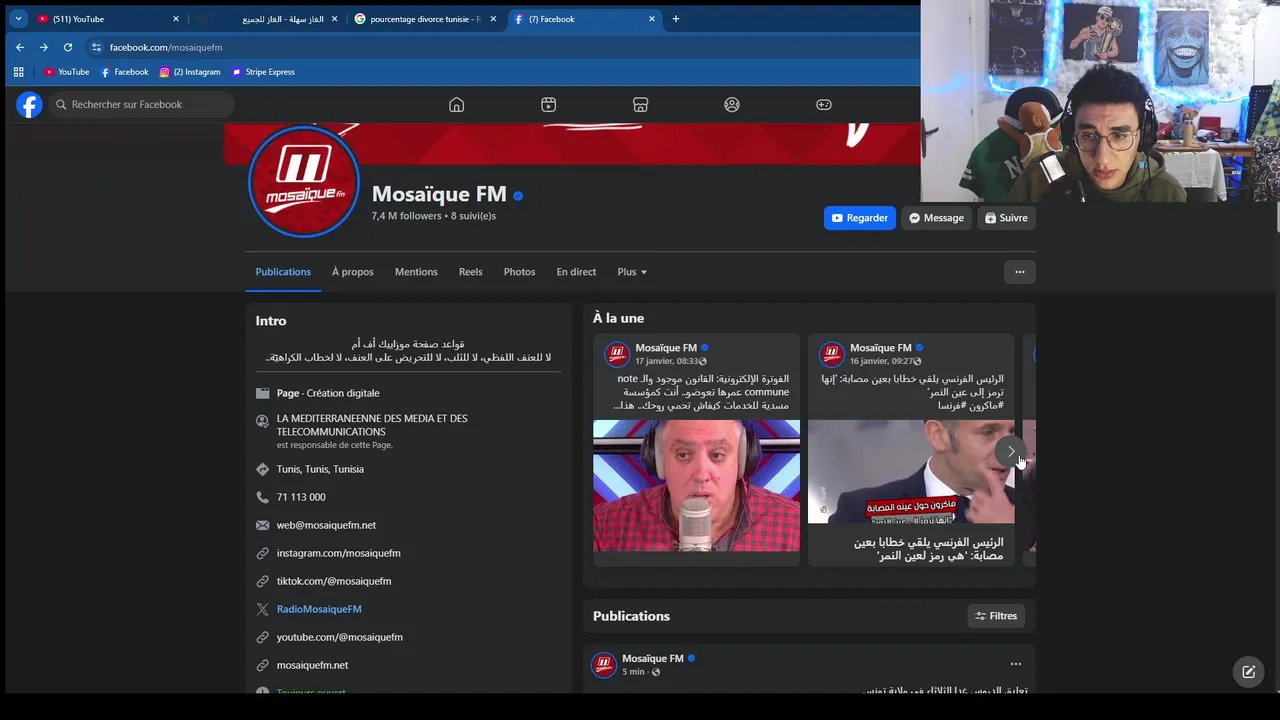Open the Facebook Video tab icon
The width and height of the screenshot is (1280, 720).
click(548, 105)
